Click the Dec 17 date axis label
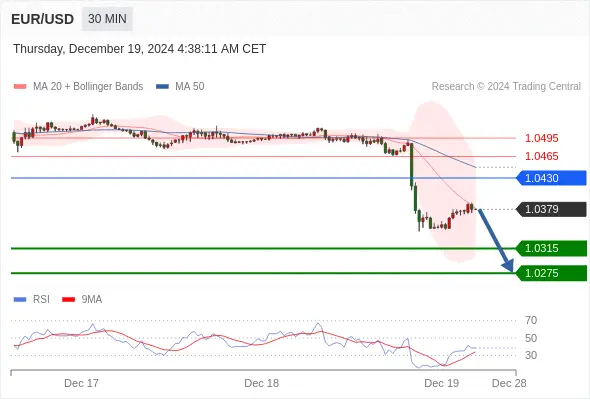 point(81,383)
